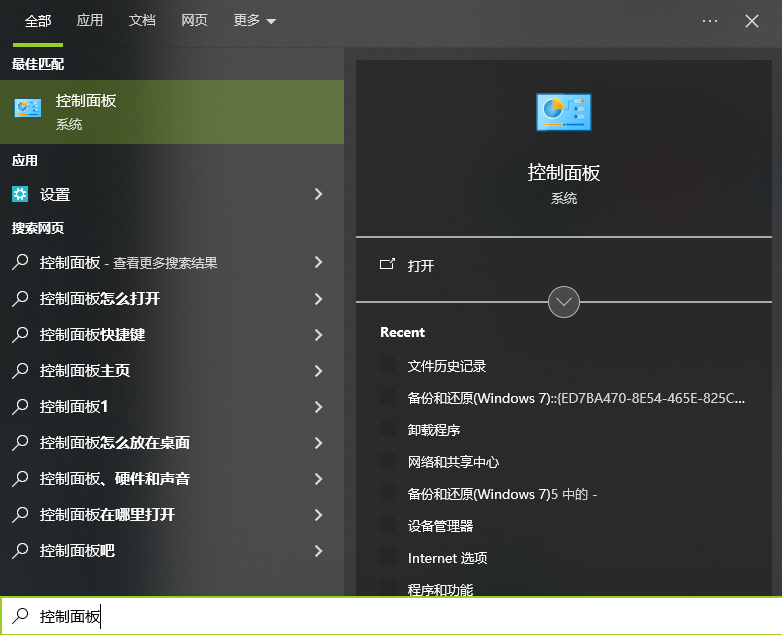The height and width of the screenshot is (635, 782).
Task: Click search icon beside 控制面板怎么打开
Action: click(x=20, y=298)
